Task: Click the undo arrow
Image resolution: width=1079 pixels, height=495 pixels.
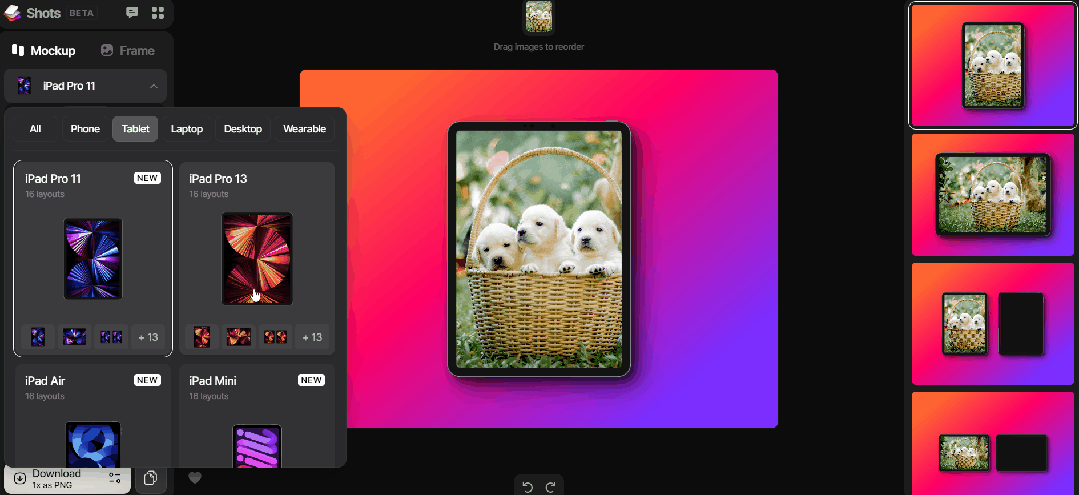Action: click(528, 487)
